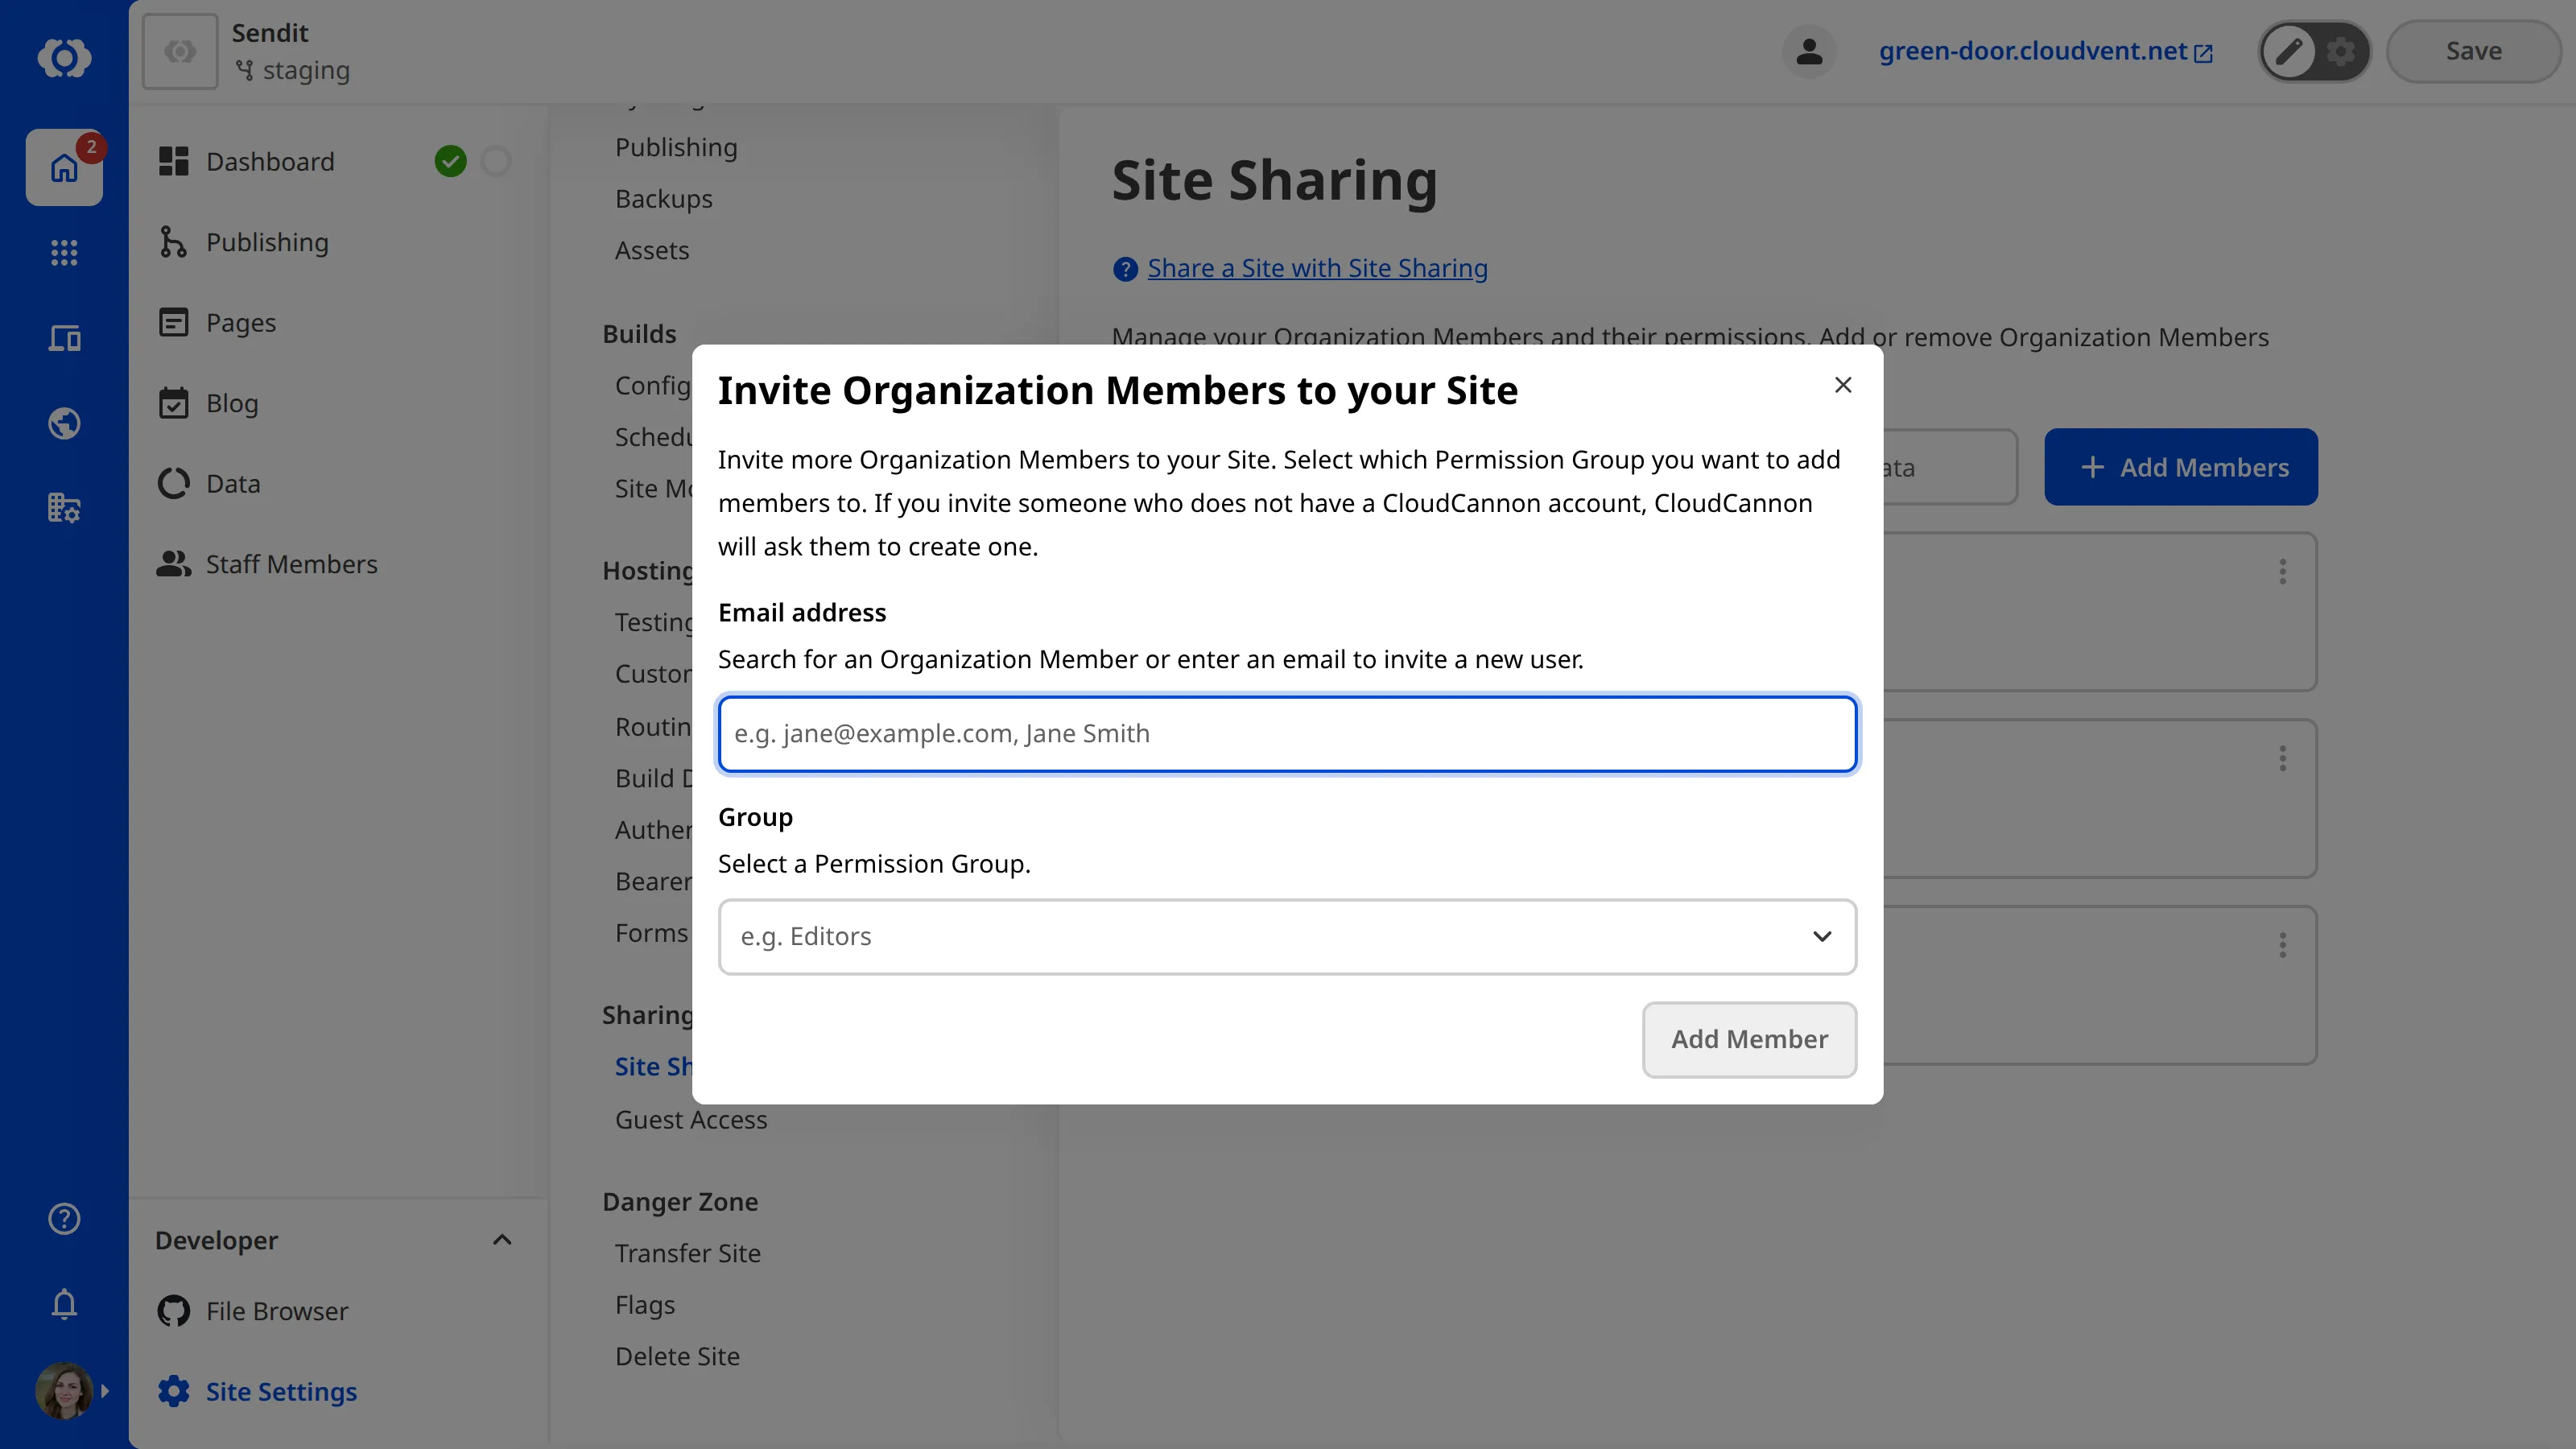The height and width of the screenshot is (1449, 2576).
Task: Select Flags under Danger Zone
Action: (645, 1305)
